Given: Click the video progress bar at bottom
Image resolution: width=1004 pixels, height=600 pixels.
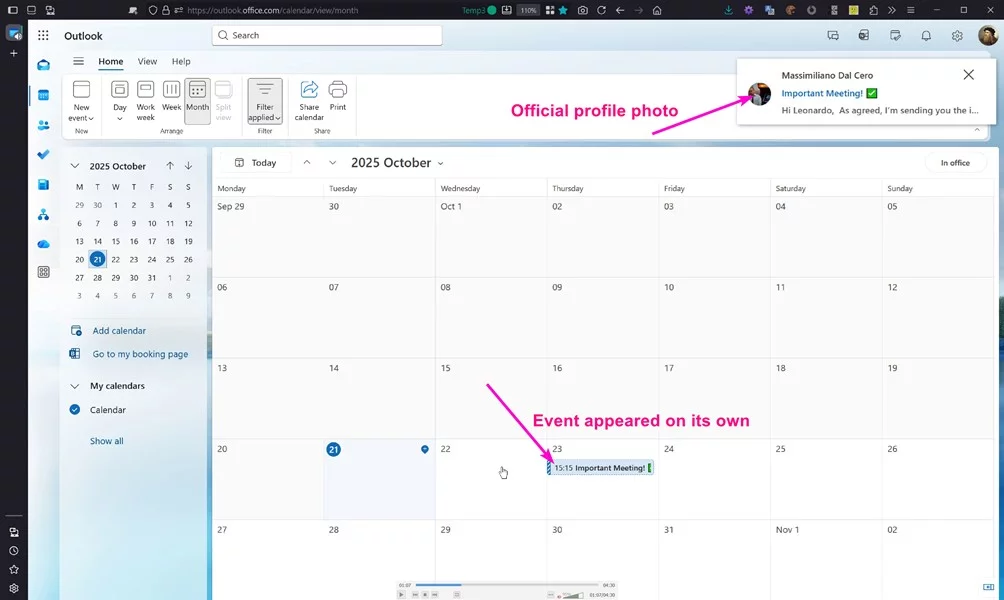Looking at the screenshot, I should click(x=507, y=585).
